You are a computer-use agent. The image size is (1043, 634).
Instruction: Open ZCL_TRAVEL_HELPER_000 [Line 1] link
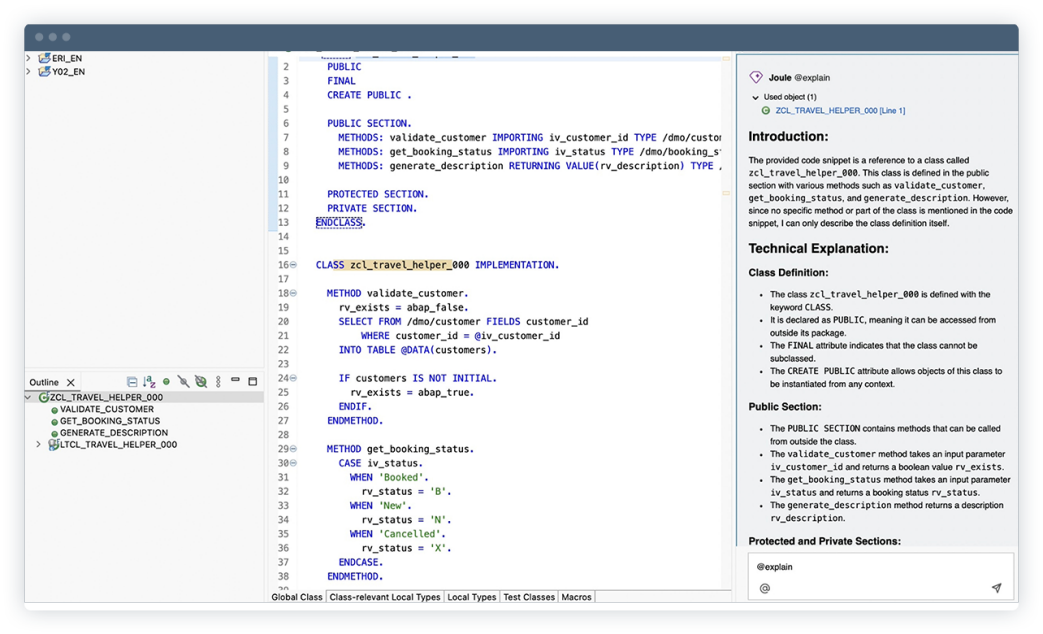point(839,110)
